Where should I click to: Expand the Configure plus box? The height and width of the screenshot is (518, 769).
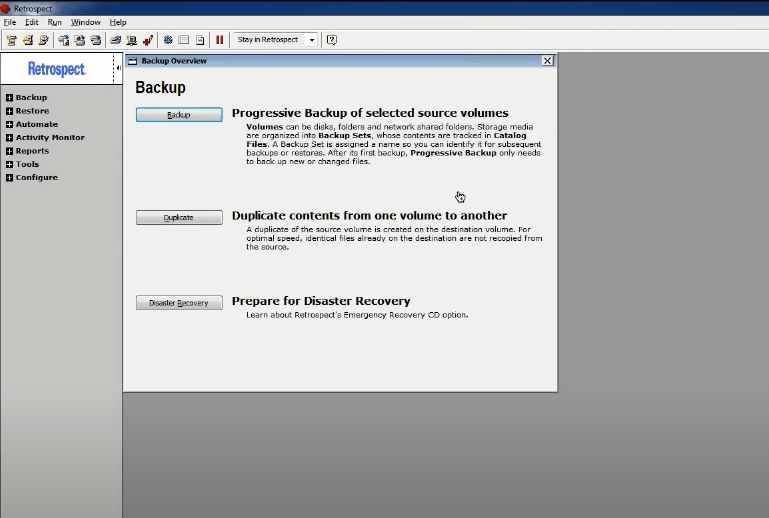tap(9, 178)
